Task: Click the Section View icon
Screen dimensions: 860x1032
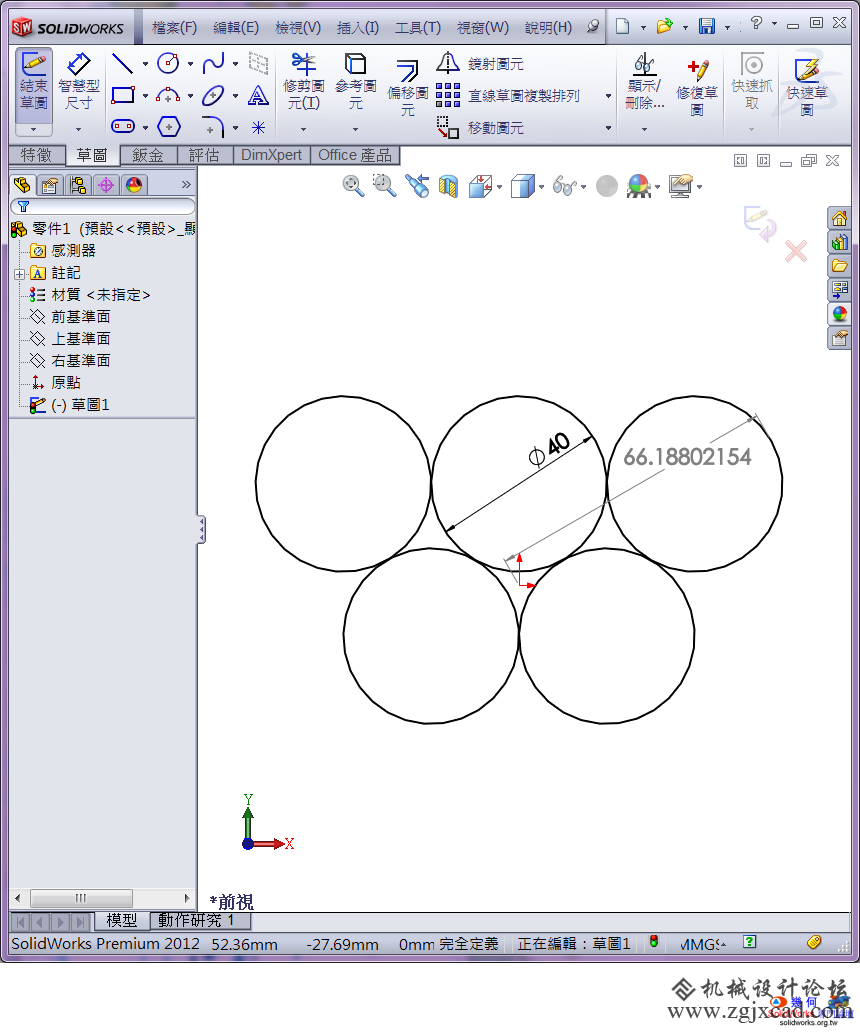Action: tap(449, 186)
